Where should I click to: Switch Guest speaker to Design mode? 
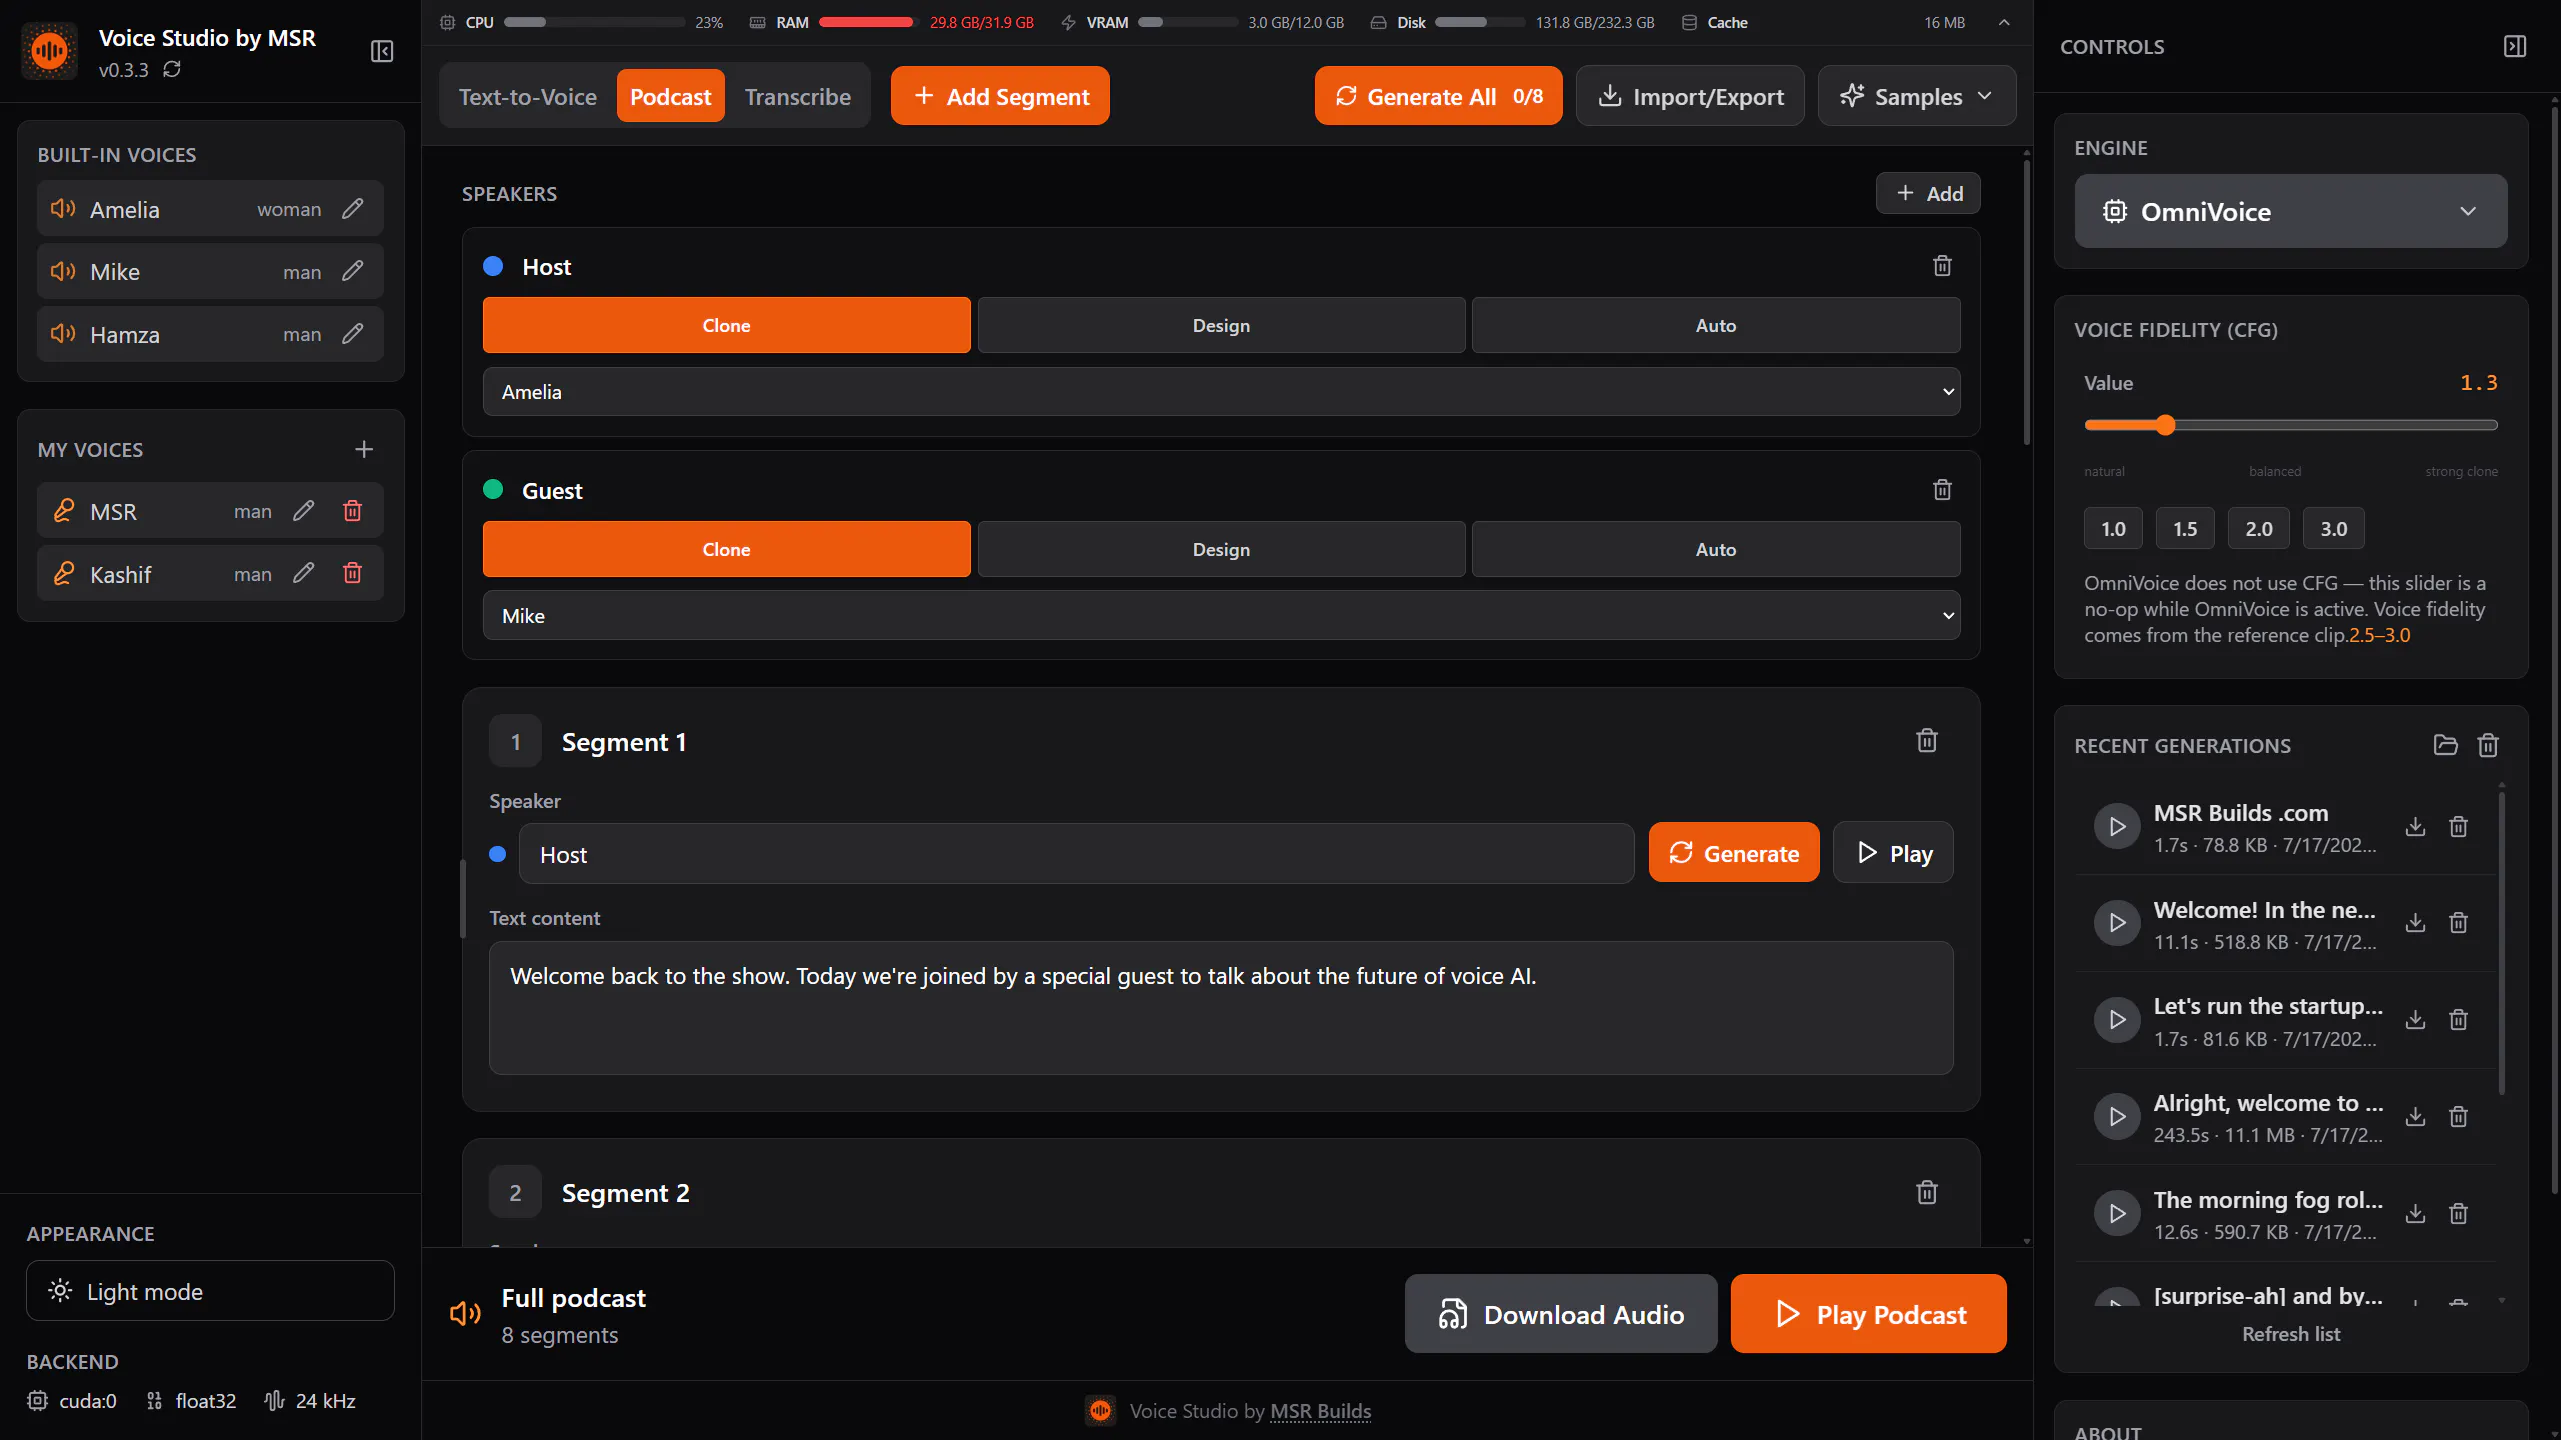pyautogui.click(x=1221, y=549)
